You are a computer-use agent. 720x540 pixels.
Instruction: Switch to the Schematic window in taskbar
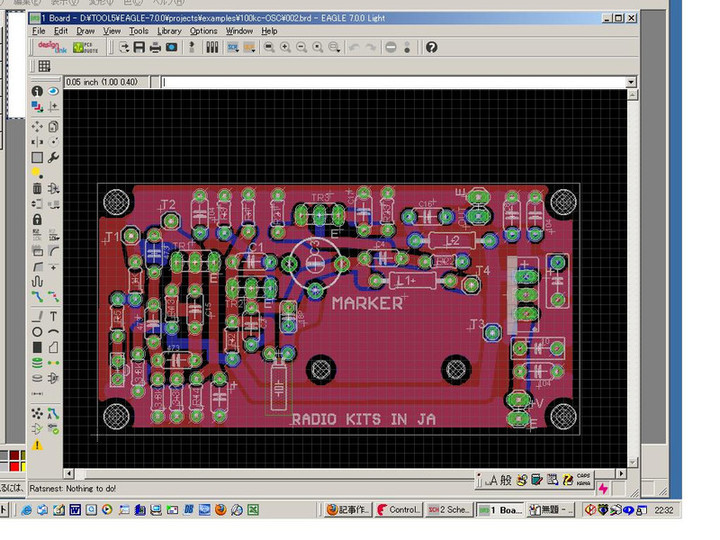(448, 509)
